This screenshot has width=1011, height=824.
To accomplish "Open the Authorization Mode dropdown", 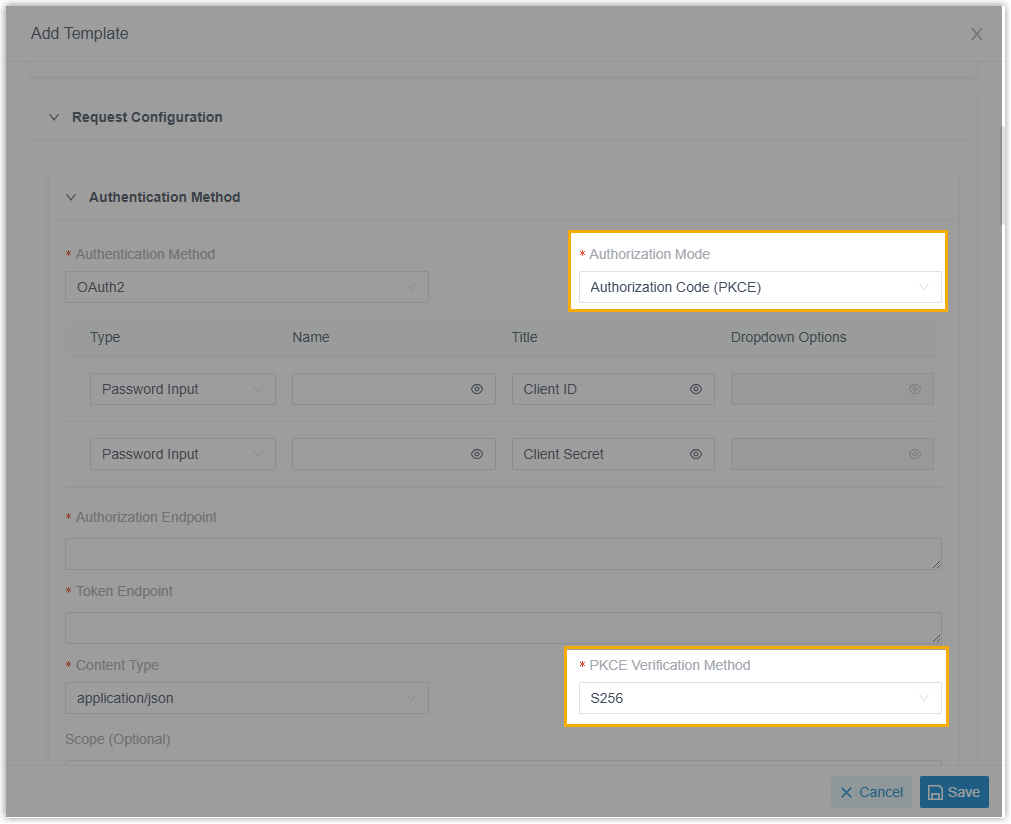I will [759, 287].
